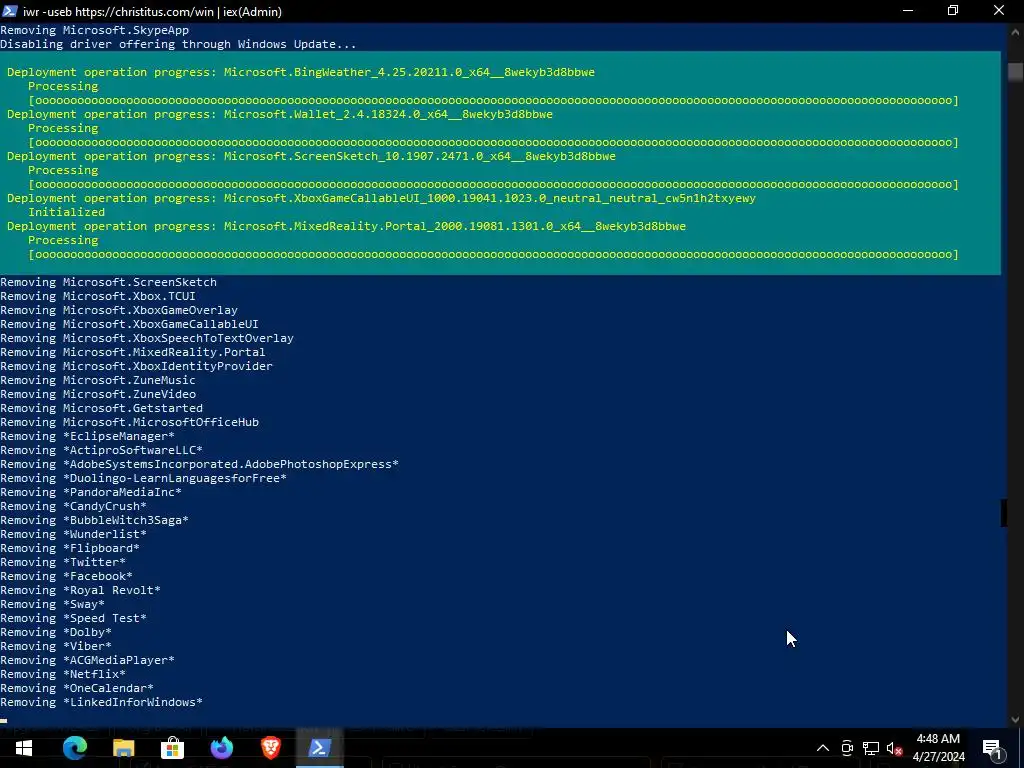Launch Microsoft Edge from the taskbar
Image resolution: width=1024 pixels, height=768 pixels.
click(x=74, y=748)
